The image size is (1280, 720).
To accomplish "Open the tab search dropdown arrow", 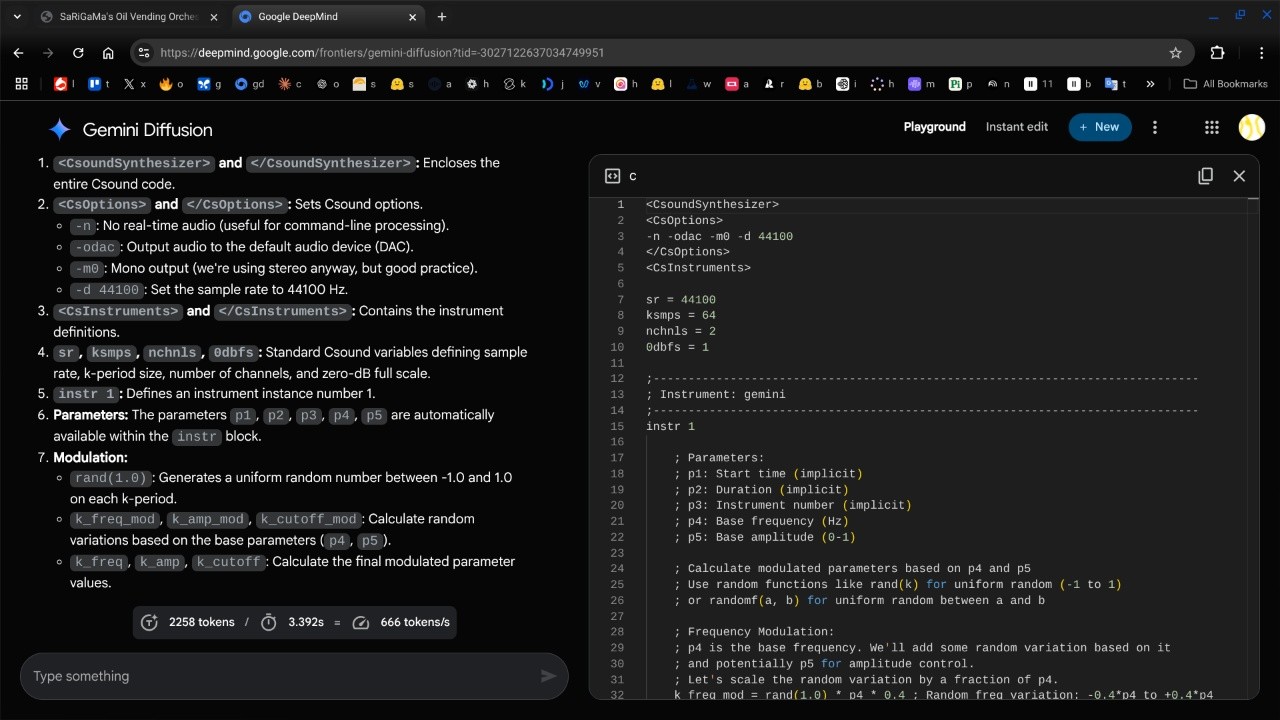I will click(x=17, y=17).
